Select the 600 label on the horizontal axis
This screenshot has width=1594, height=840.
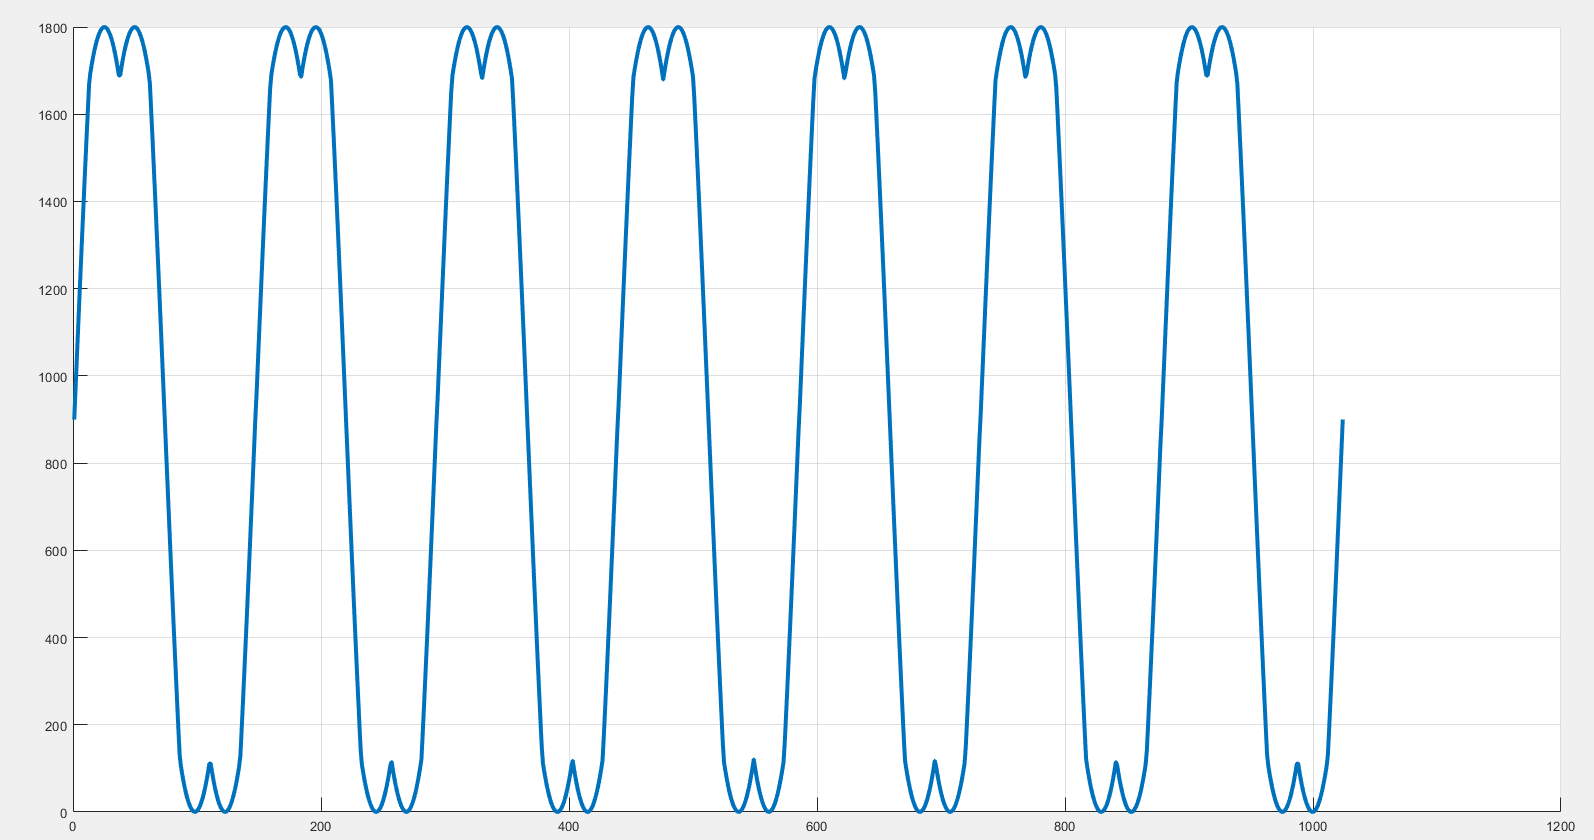point(816,826)
